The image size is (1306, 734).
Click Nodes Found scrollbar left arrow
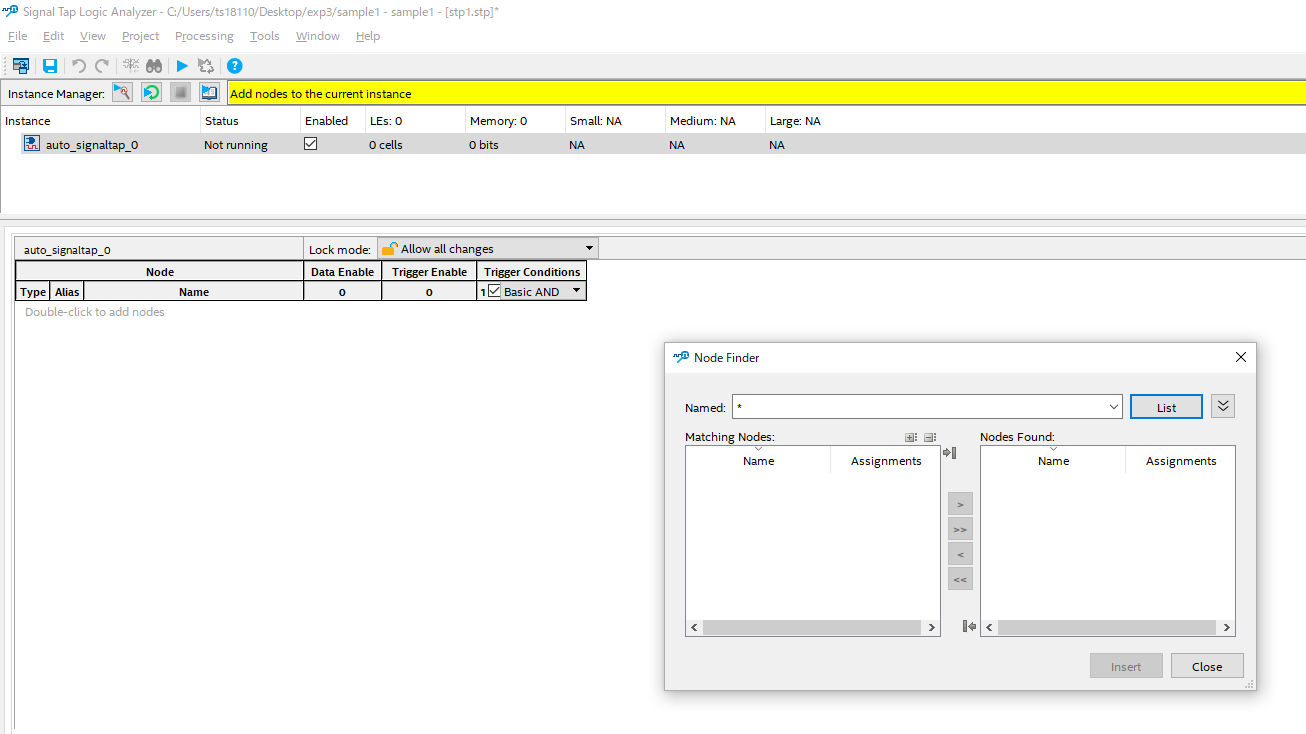pyautogui.click(x=989, y=627)
